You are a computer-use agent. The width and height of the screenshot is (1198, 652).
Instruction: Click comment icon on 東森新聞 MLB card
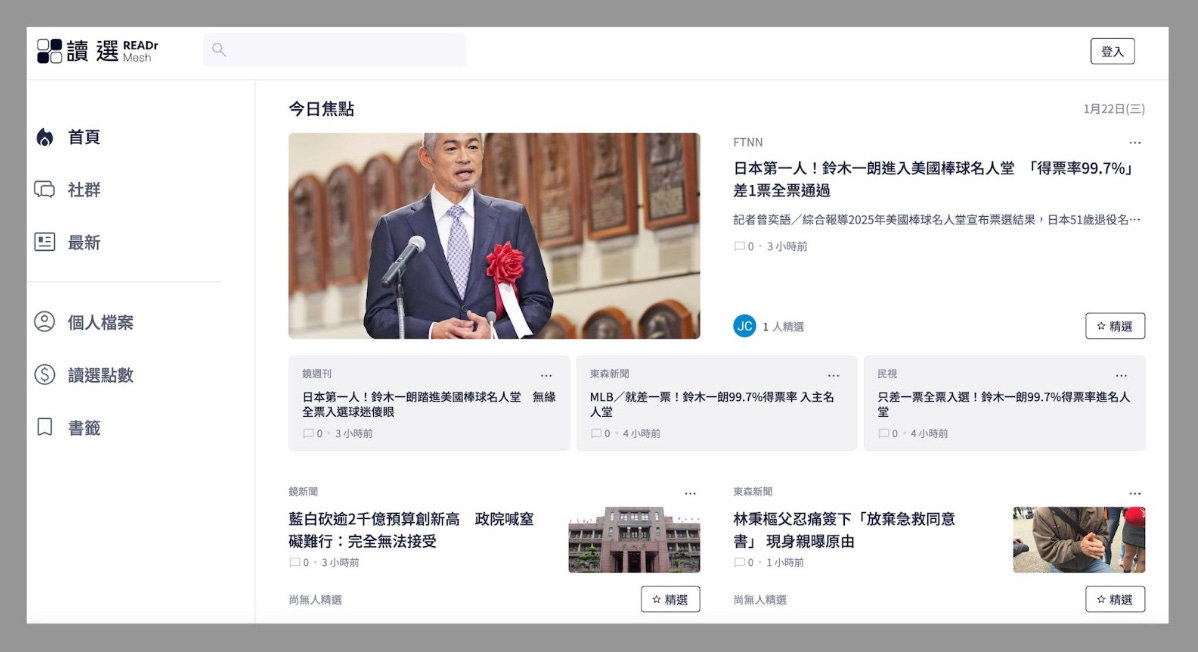click(596, 433)
